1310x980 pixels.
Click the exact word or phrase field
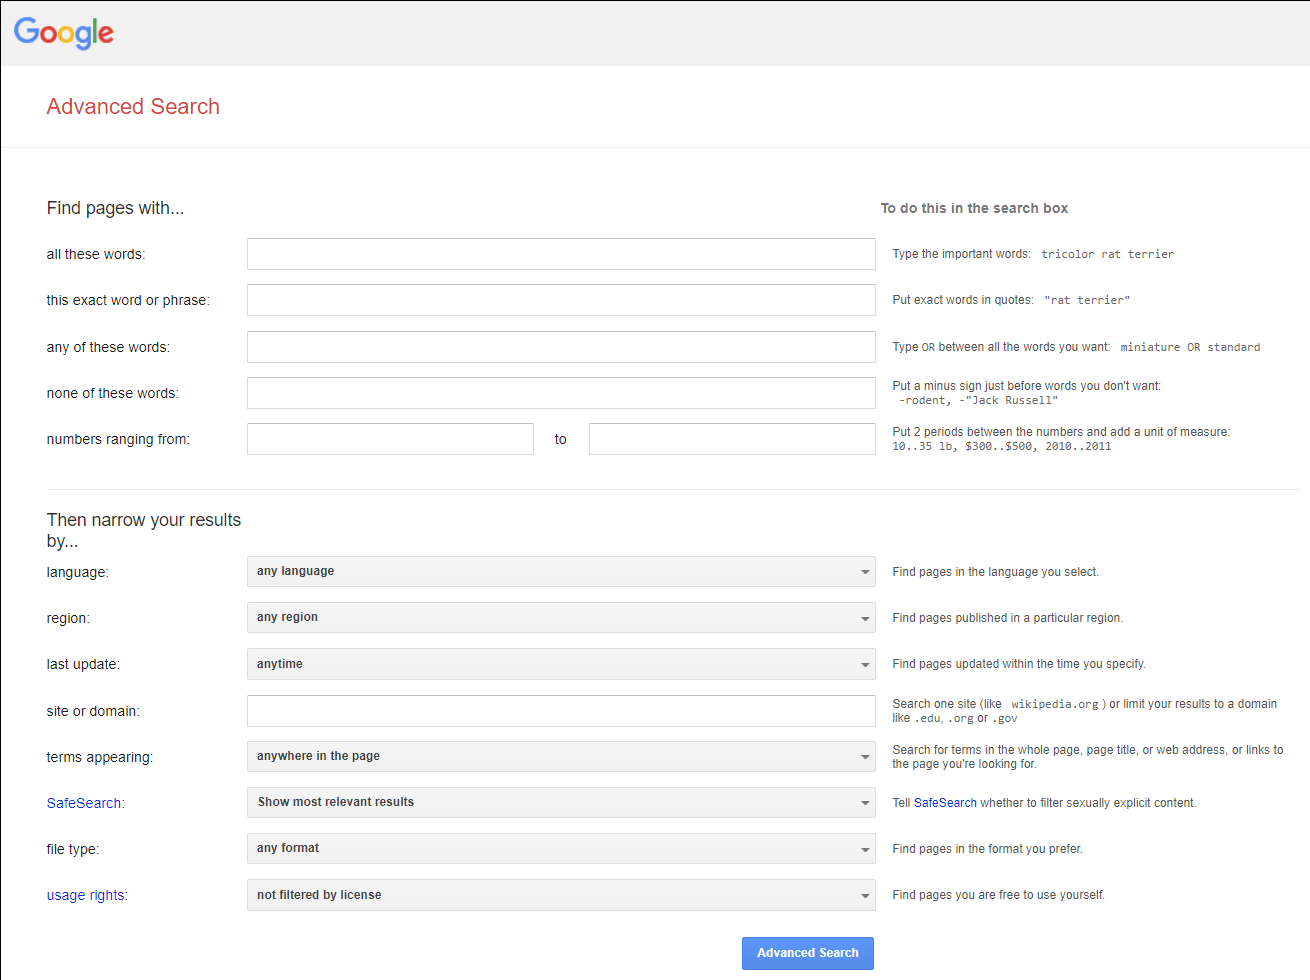pyautogui.click(x=560, y=300)
